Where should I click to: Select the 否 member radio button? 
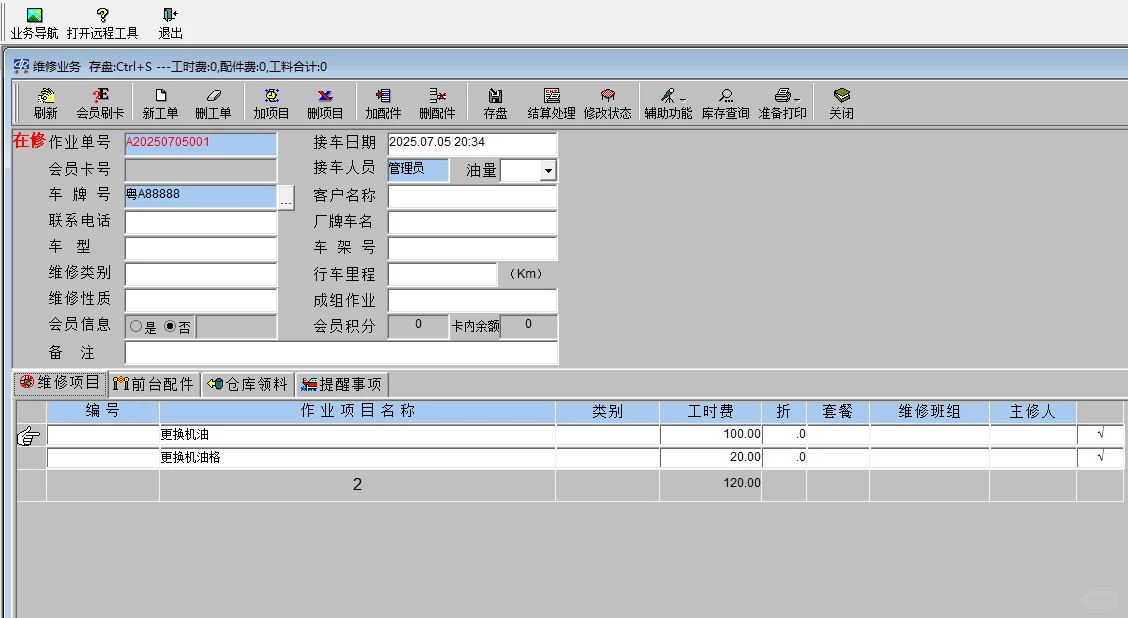(x=170, y=327)
